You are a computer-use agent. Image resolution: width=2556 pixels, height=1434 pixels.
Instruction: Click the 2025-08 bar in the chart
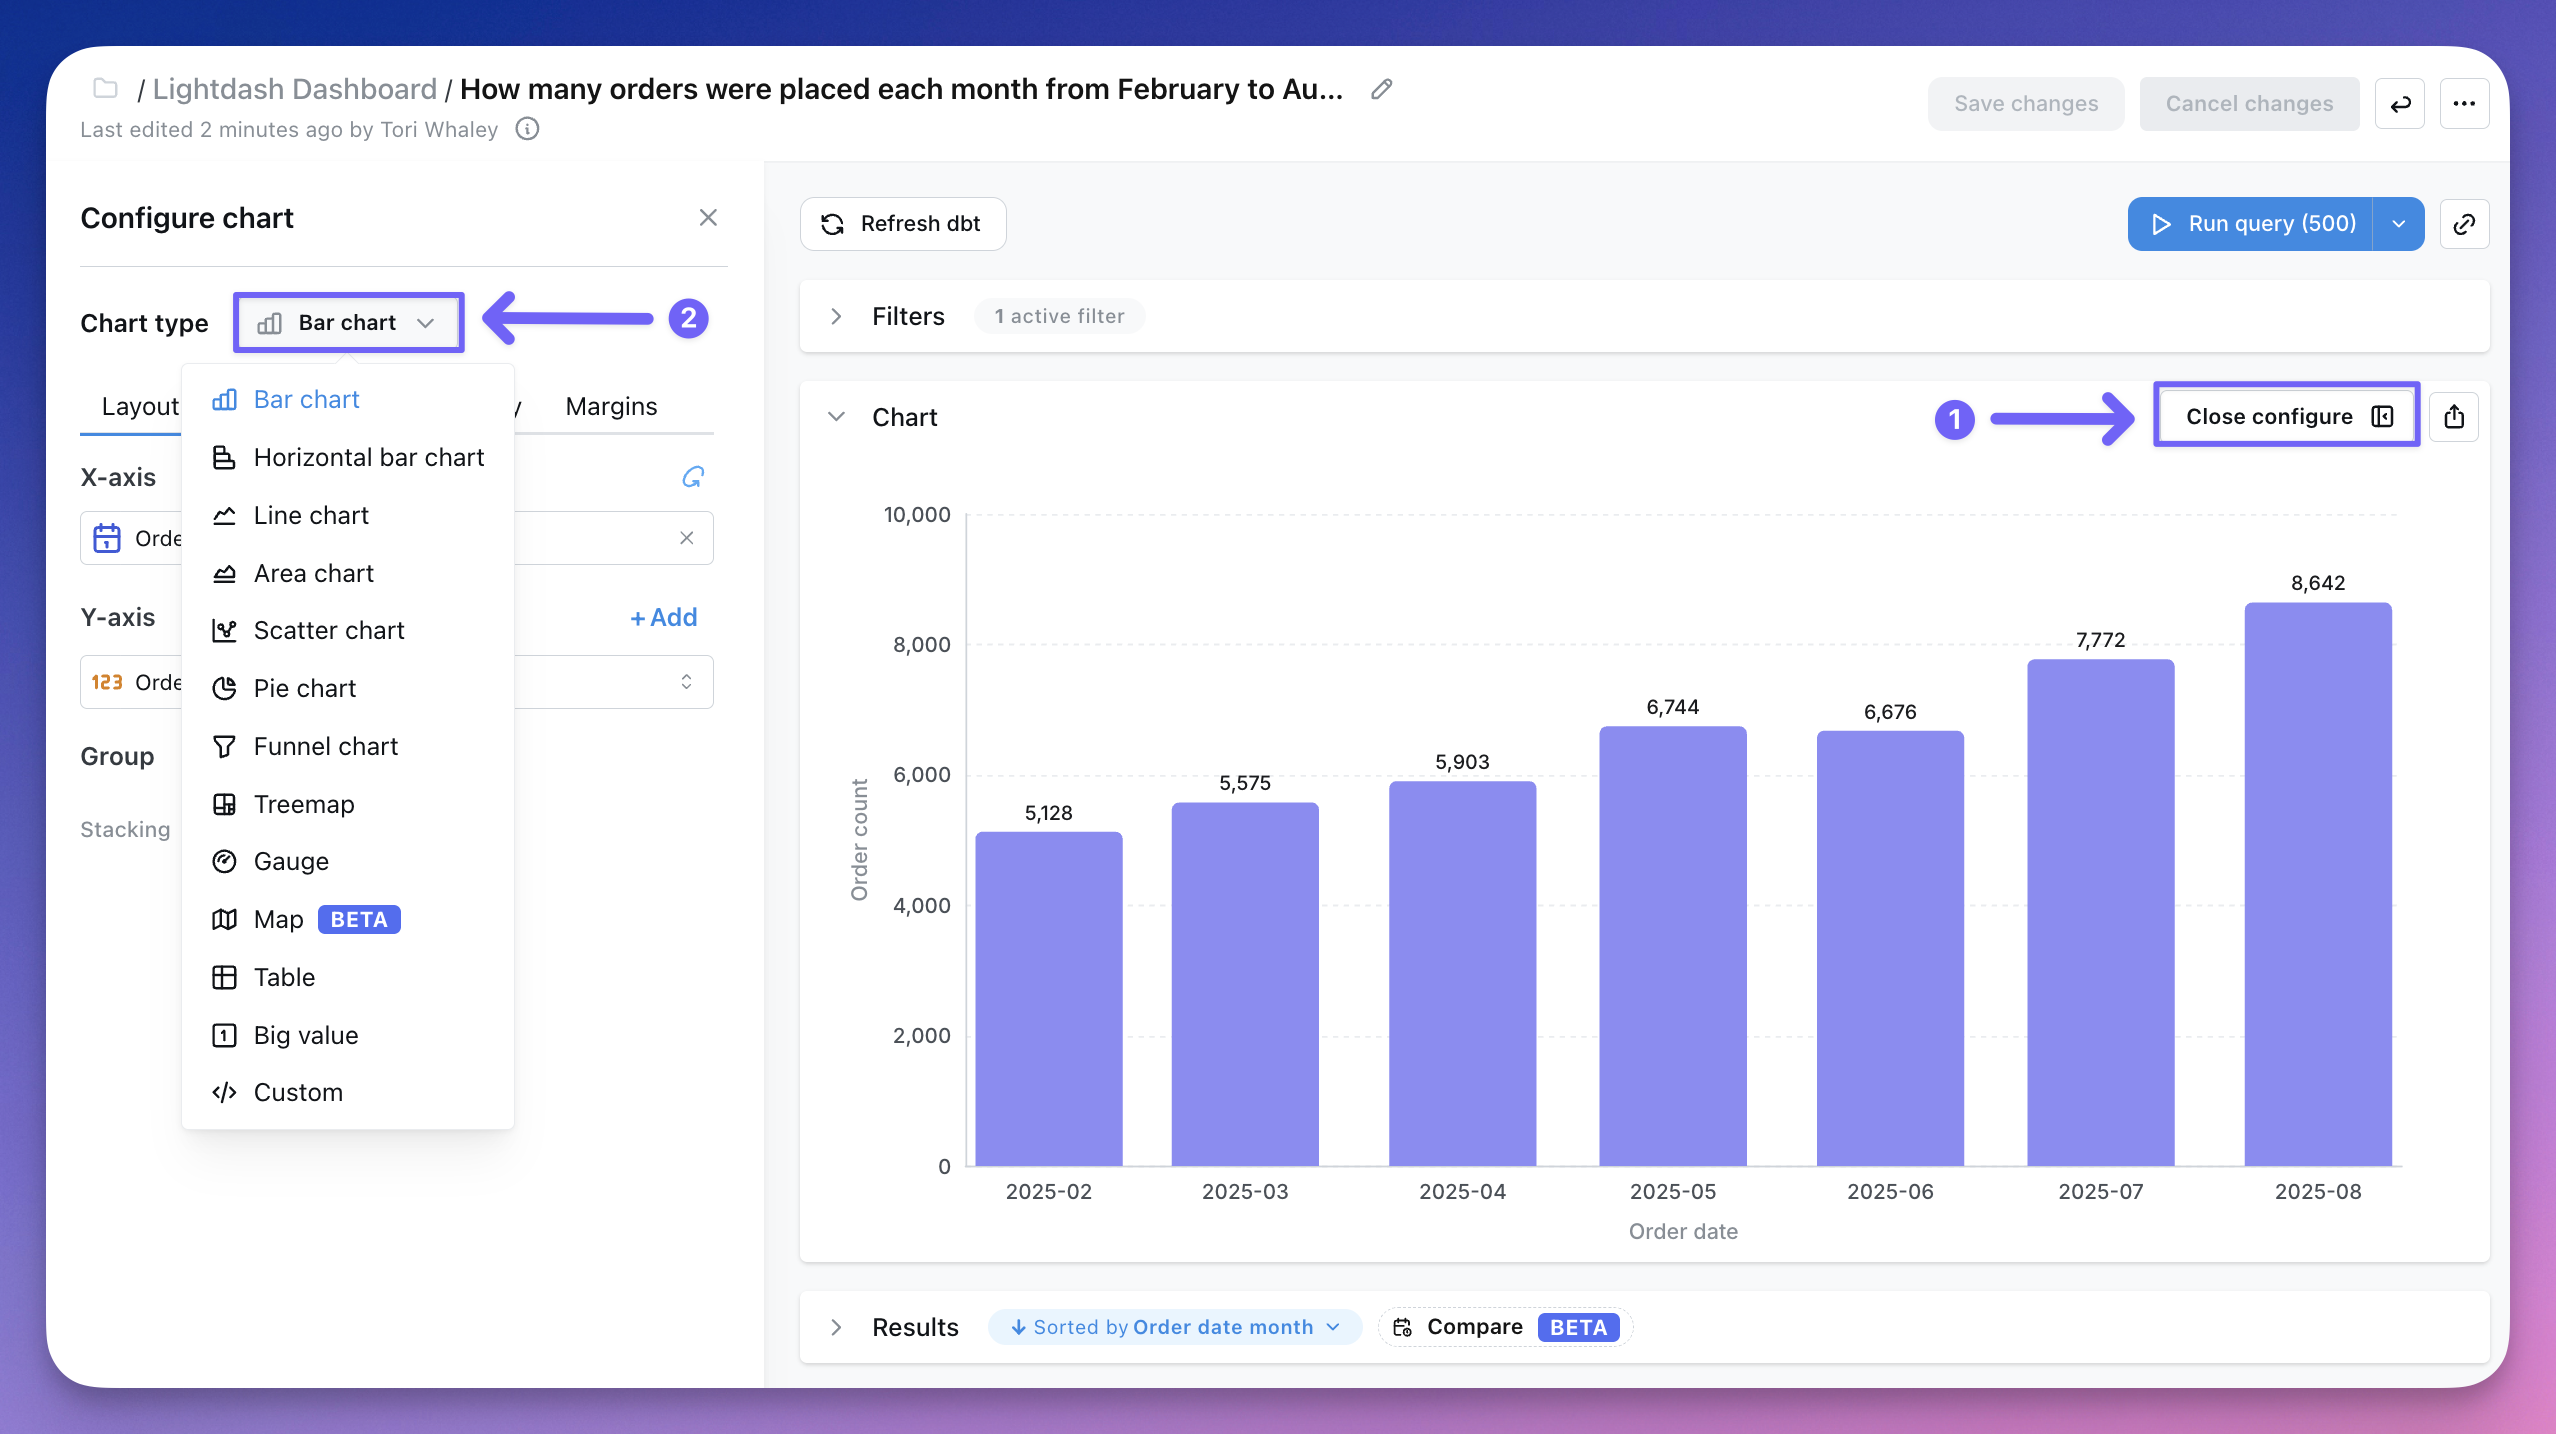click(x=2317, y=884)
